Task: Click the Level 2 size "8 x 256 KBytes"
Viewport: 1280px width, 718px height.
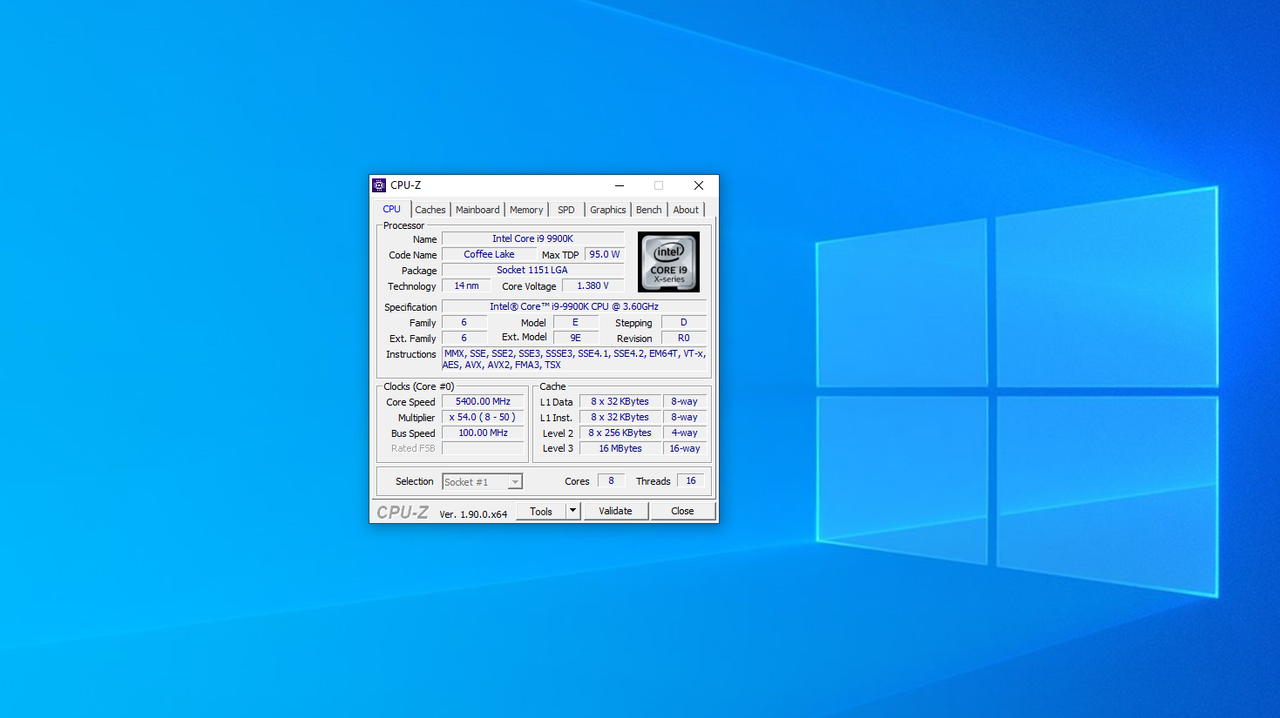Action: pyautogui.click(x=620, y=433)
